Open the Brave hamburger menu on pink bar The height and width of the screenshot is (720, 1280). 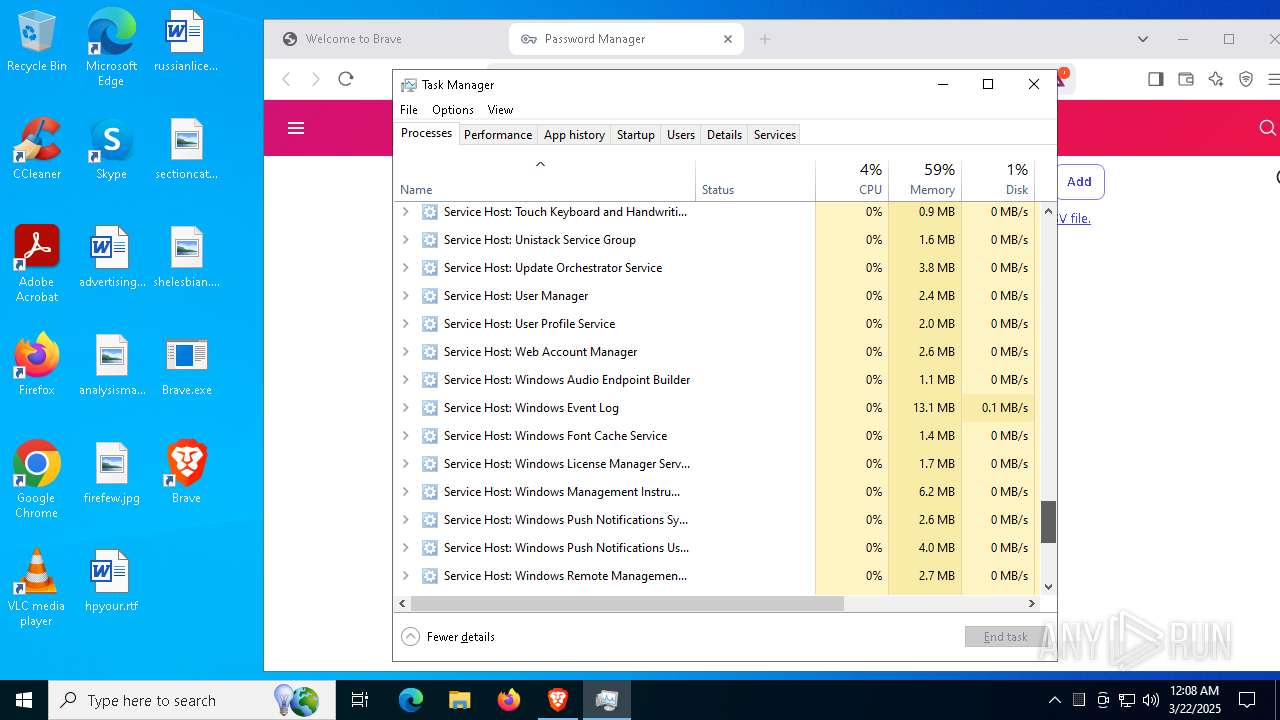296,128
